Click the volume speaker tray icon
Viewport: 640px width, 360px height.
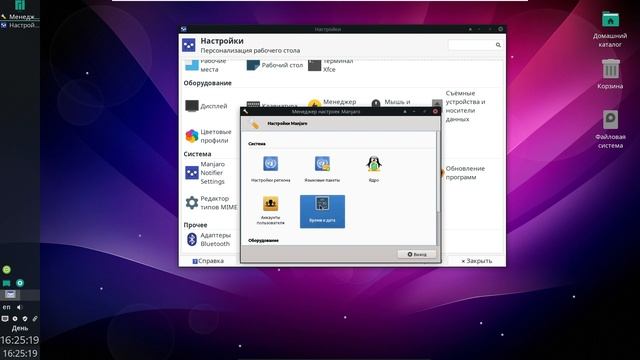(20, 307)
